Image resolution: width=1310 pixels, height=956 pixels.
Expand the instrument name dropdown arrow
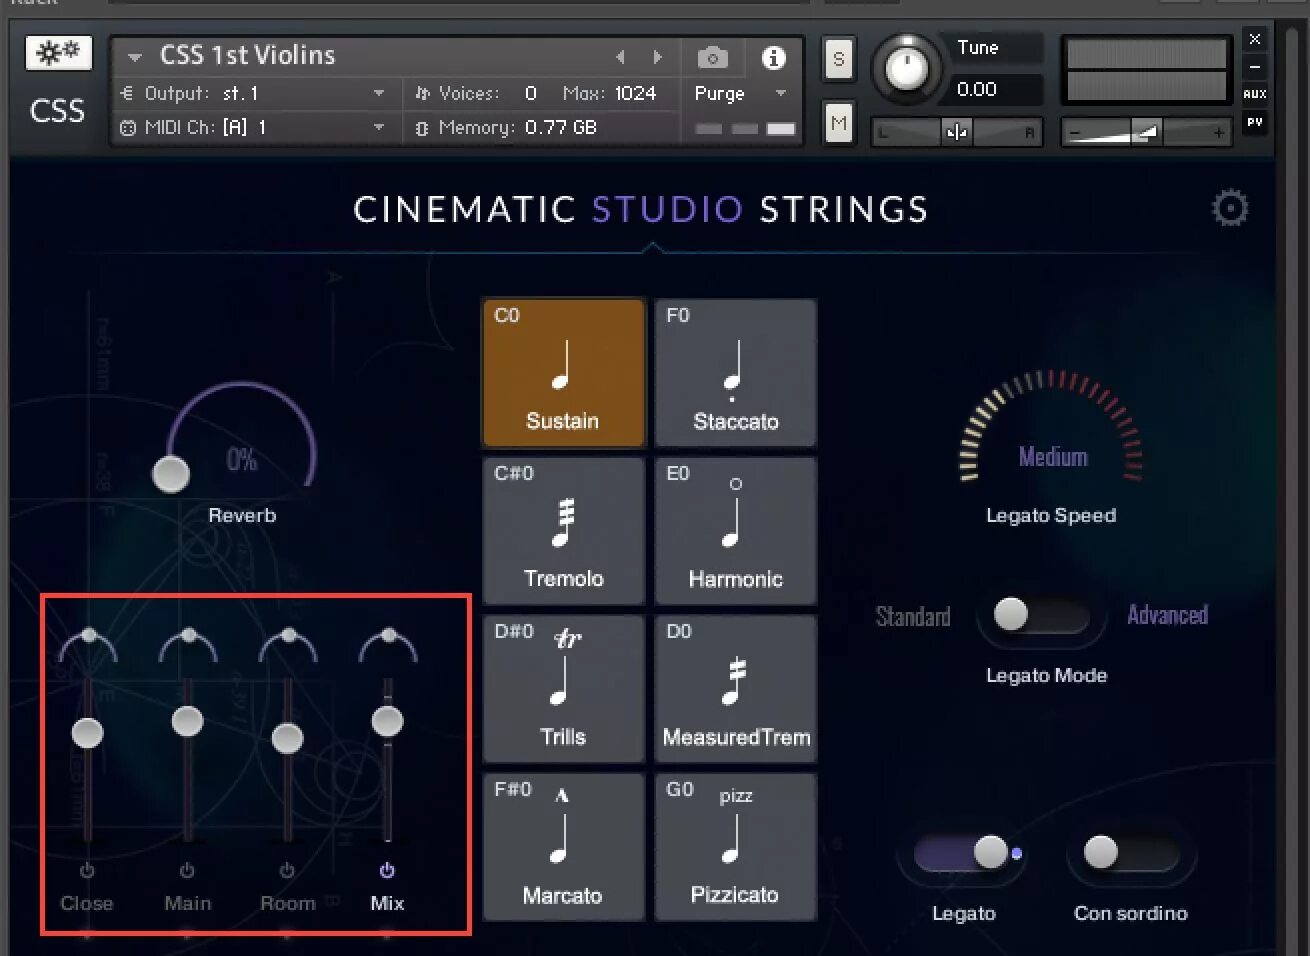click(x=135, y=57)
